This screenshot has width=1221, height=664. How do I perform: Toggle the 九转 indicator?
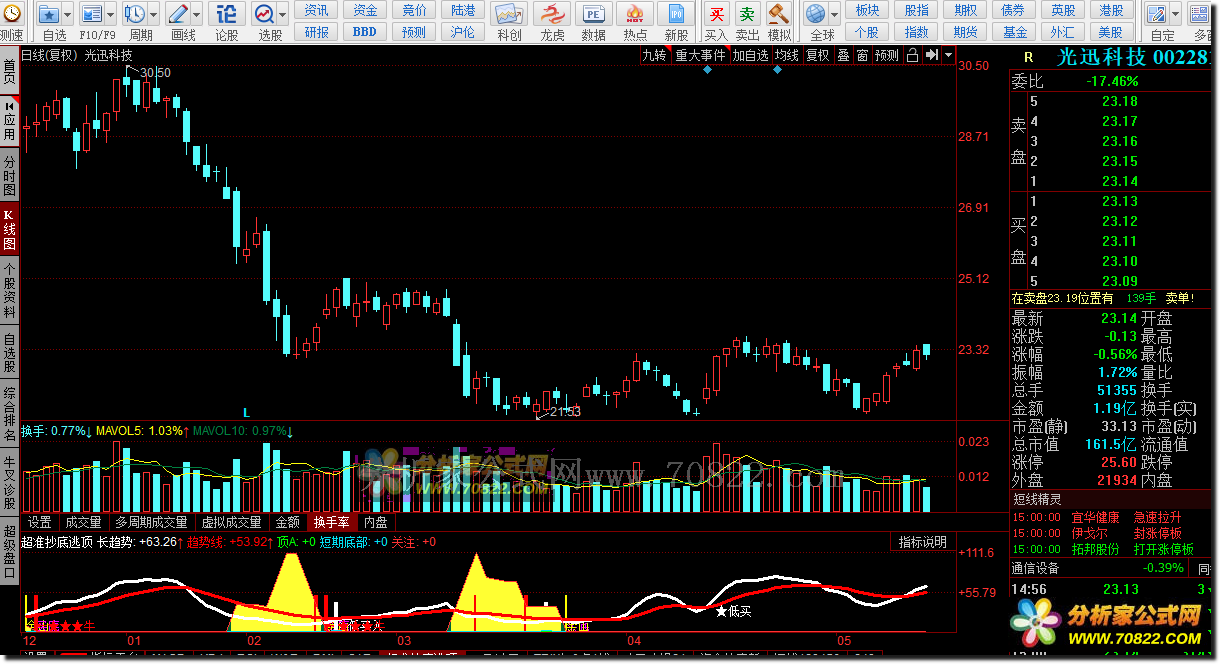click(x=655, y=55)
